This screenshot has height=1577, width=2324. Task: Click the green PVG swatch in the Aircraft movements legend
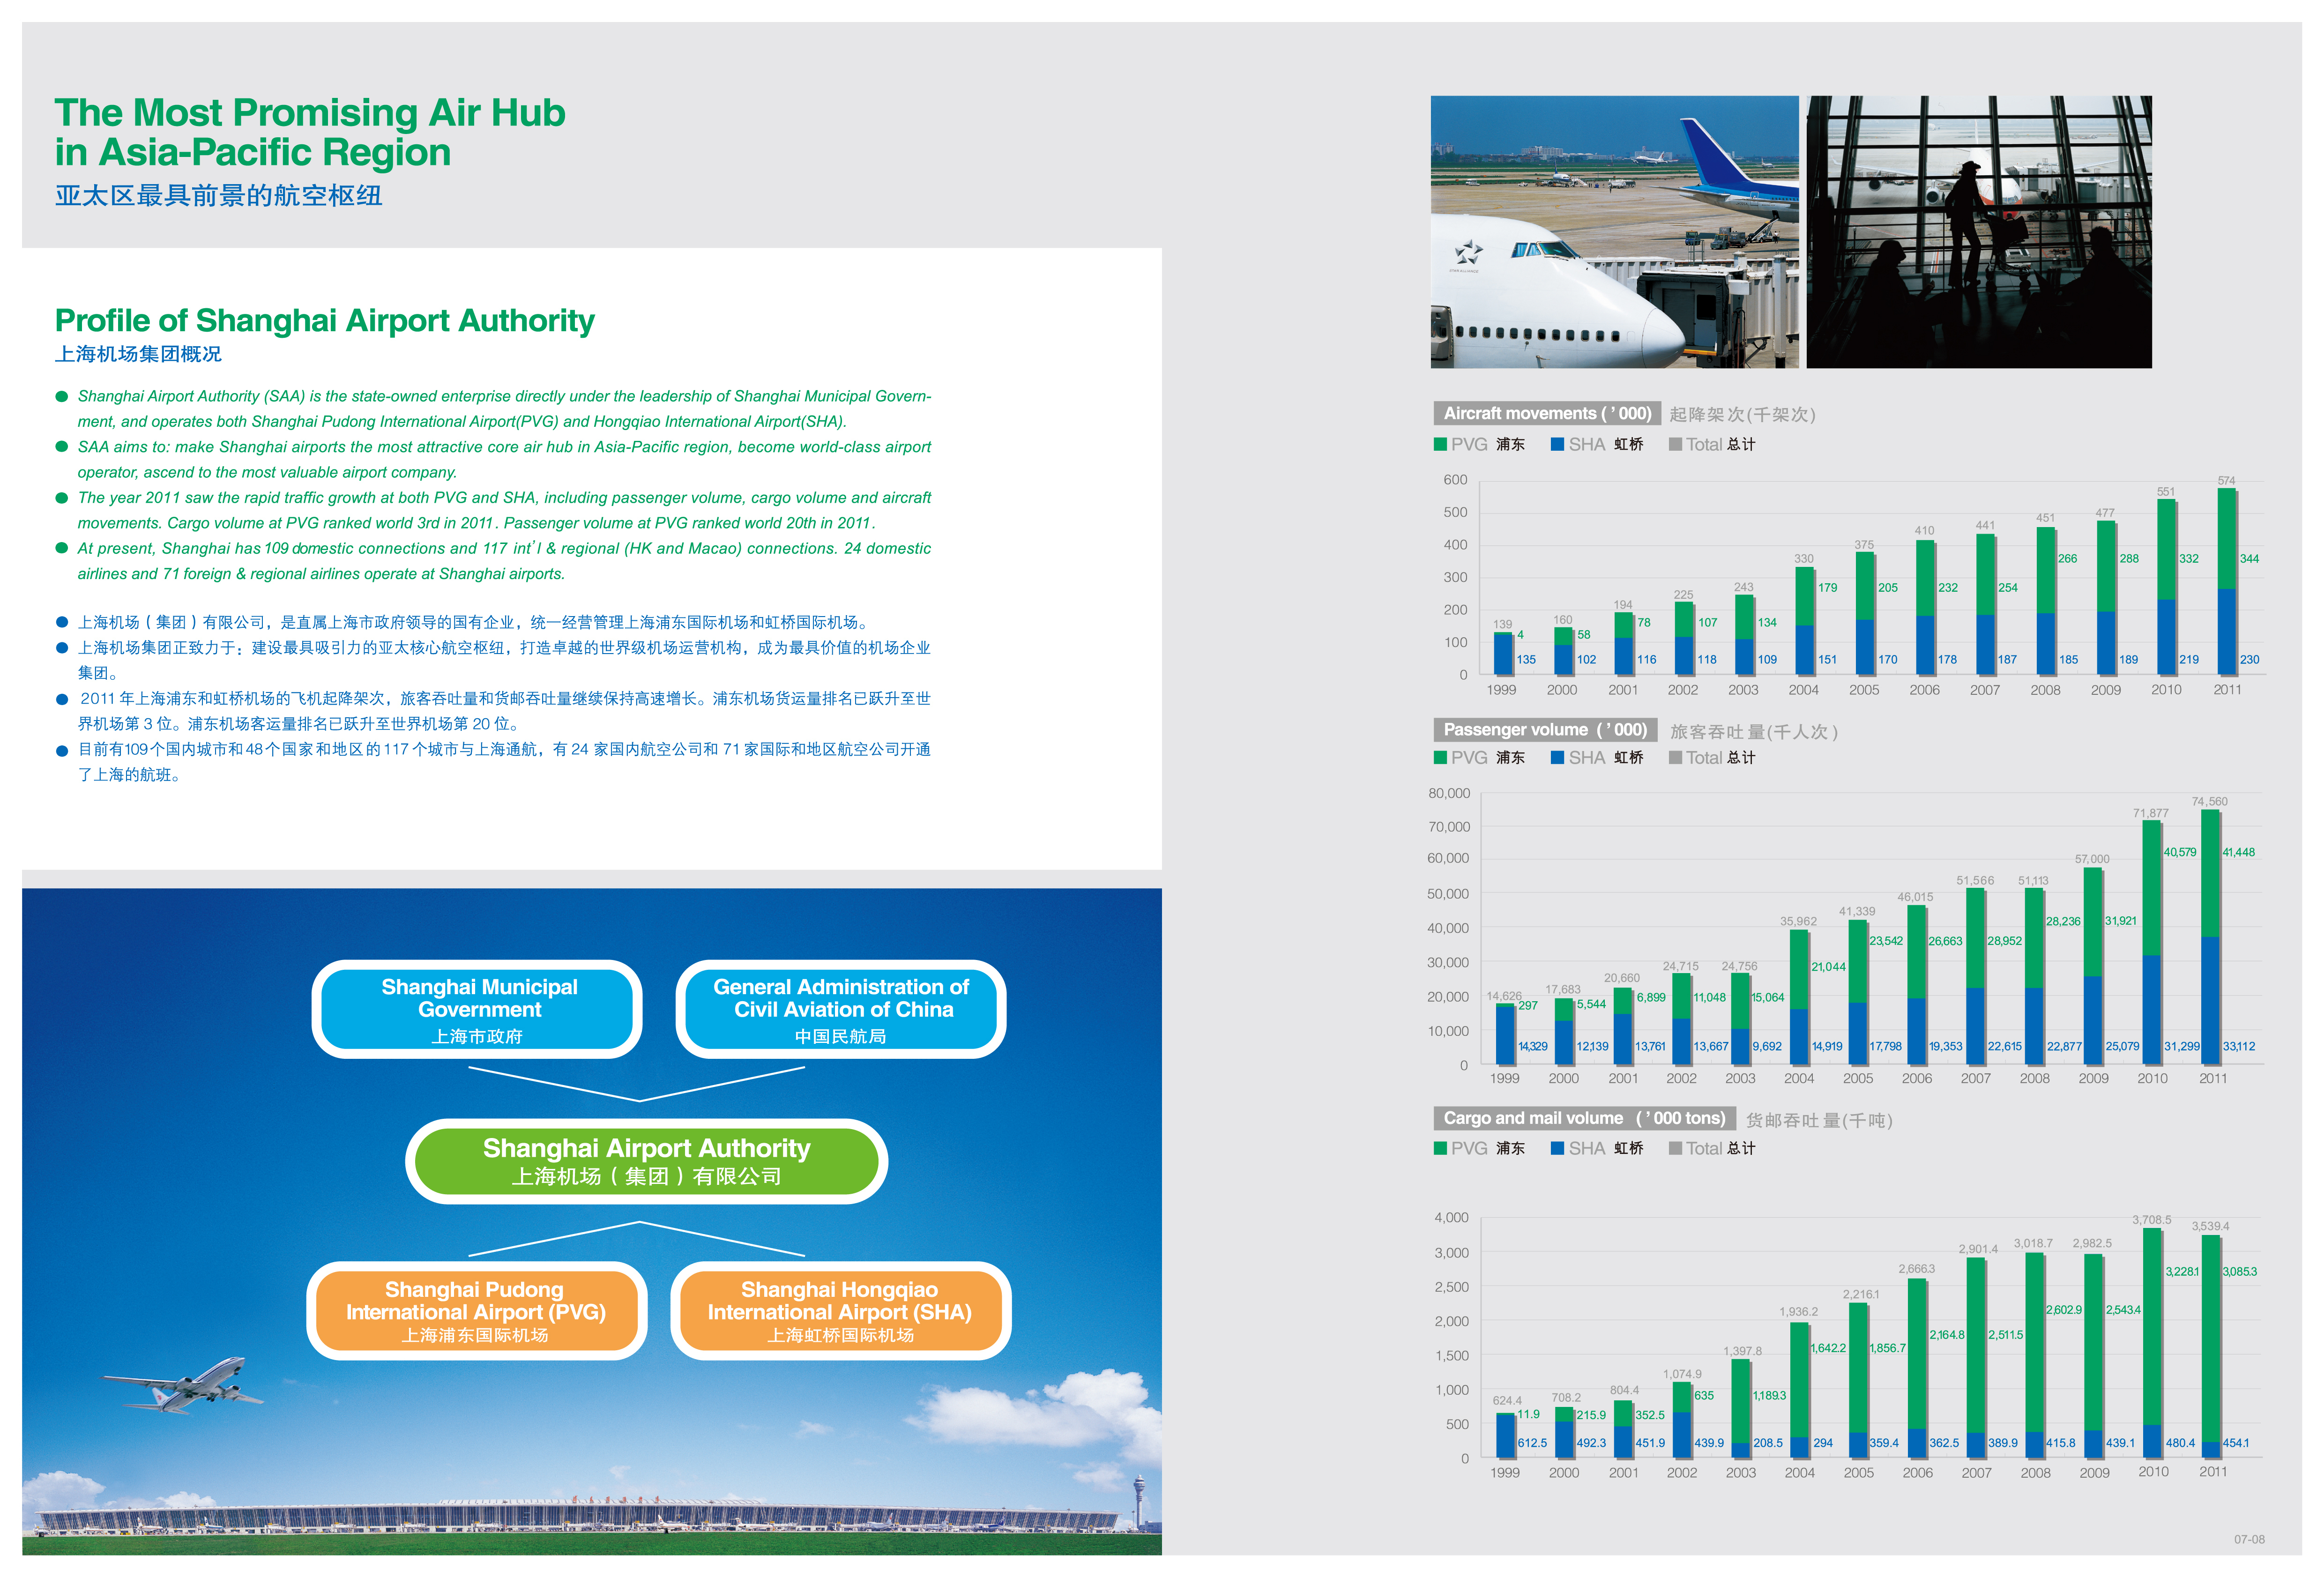pyautogui.click(x=1440, y=444)
